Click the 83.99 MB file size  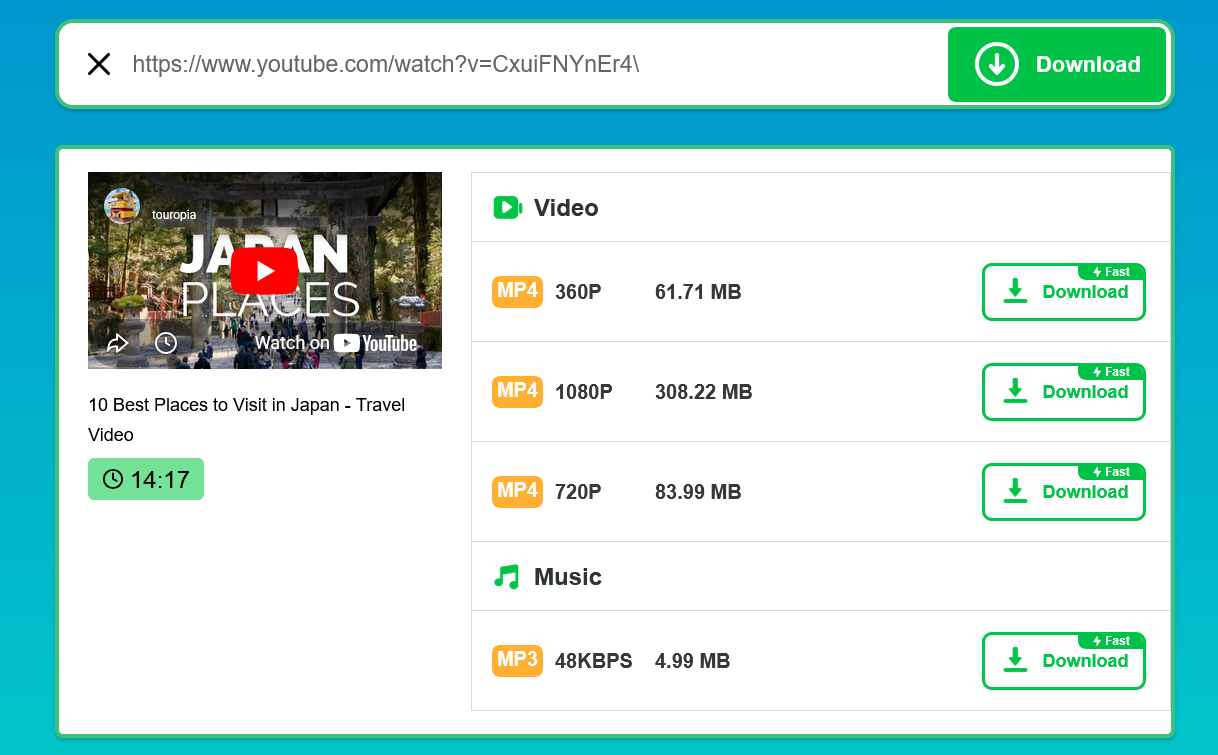[x=698, y=493]
